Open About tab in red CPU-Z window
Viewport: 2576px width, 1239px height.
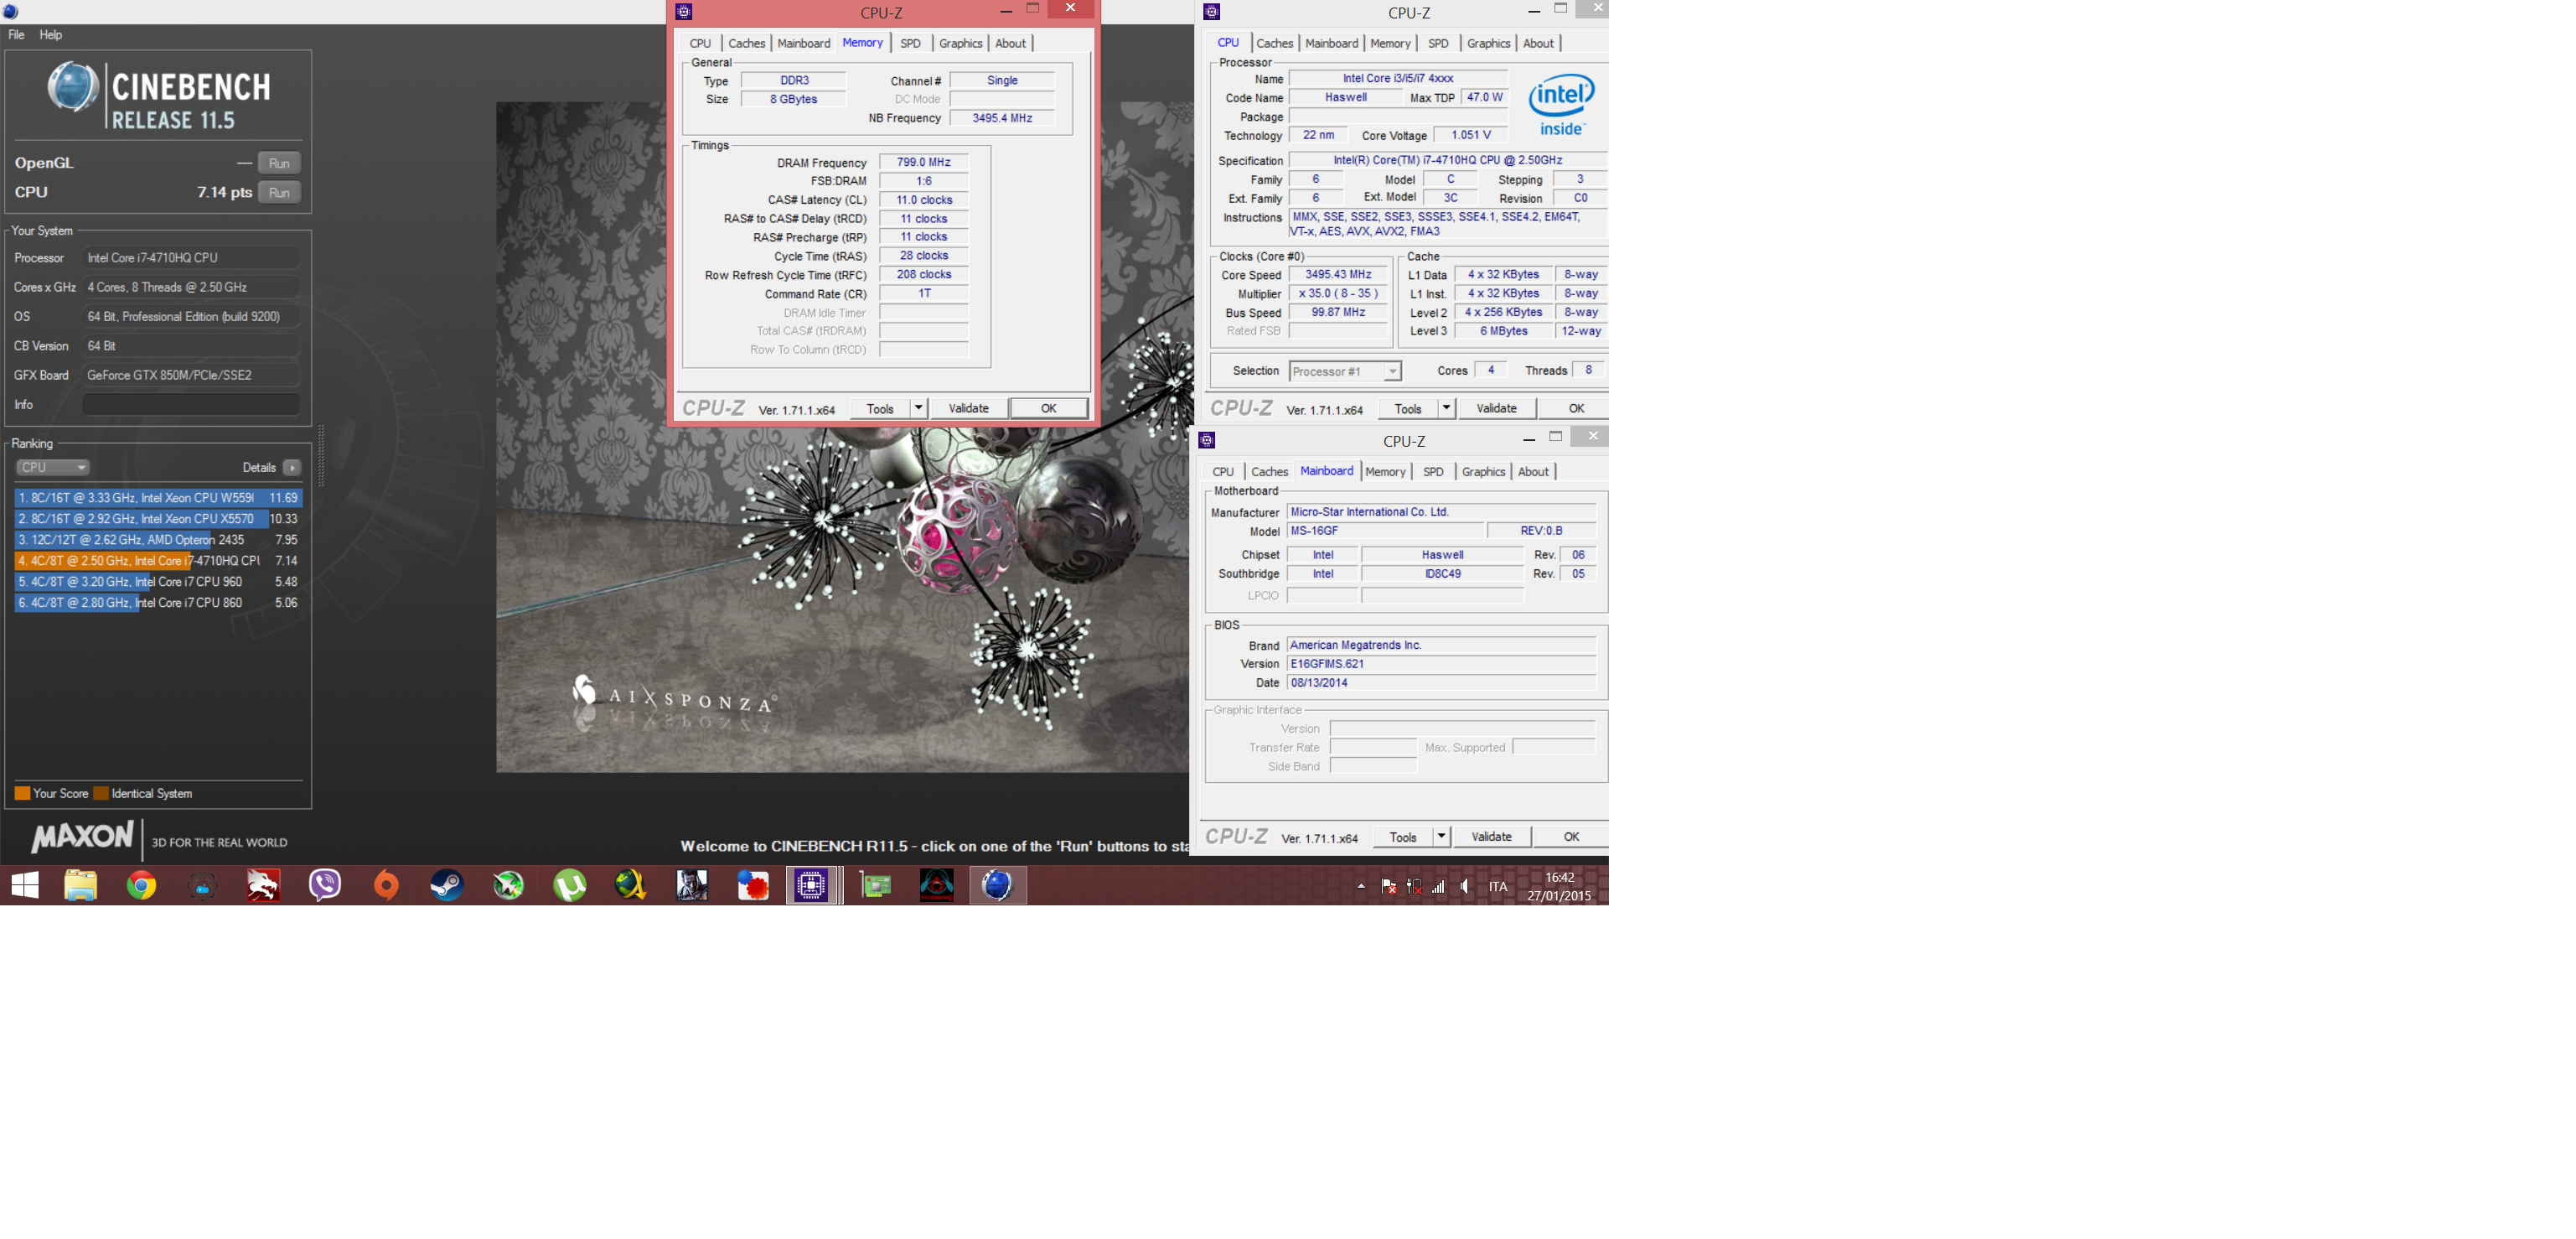coord(1010,43)
